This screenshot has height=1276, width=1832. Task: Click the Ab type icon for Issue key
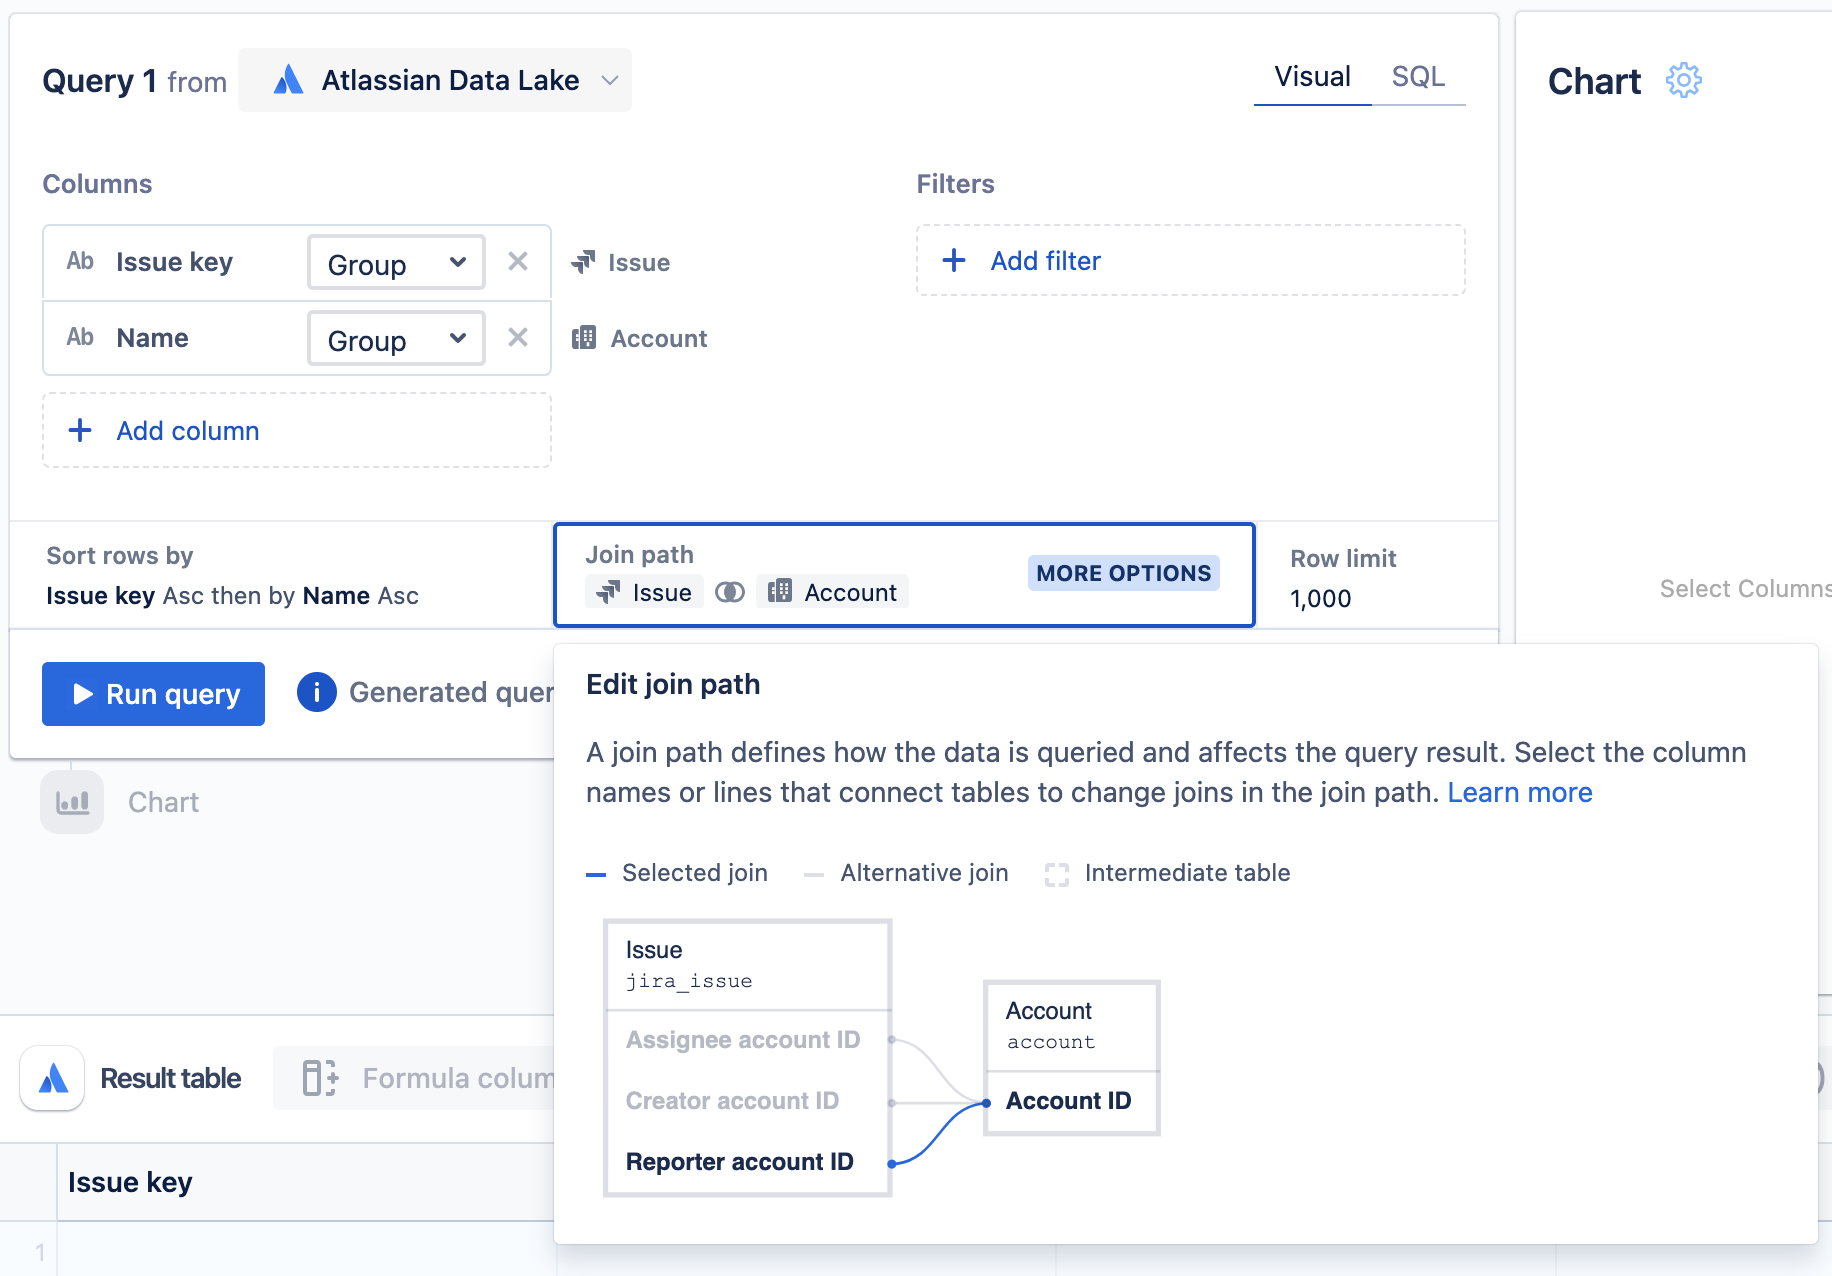(80, 262)
